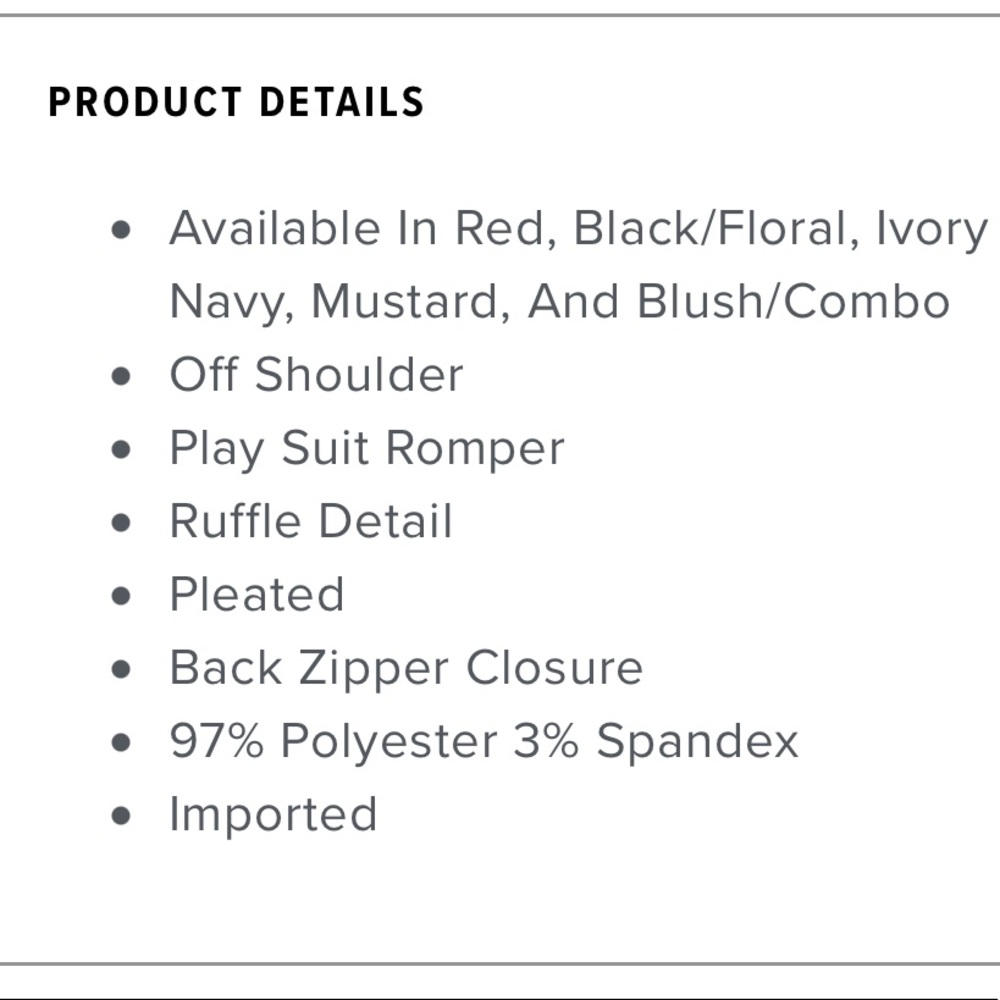Viewport: 1000px width, 1000px height.
Task: Click the bullet beside Off Shoulder
Action: tap(121, 376)
